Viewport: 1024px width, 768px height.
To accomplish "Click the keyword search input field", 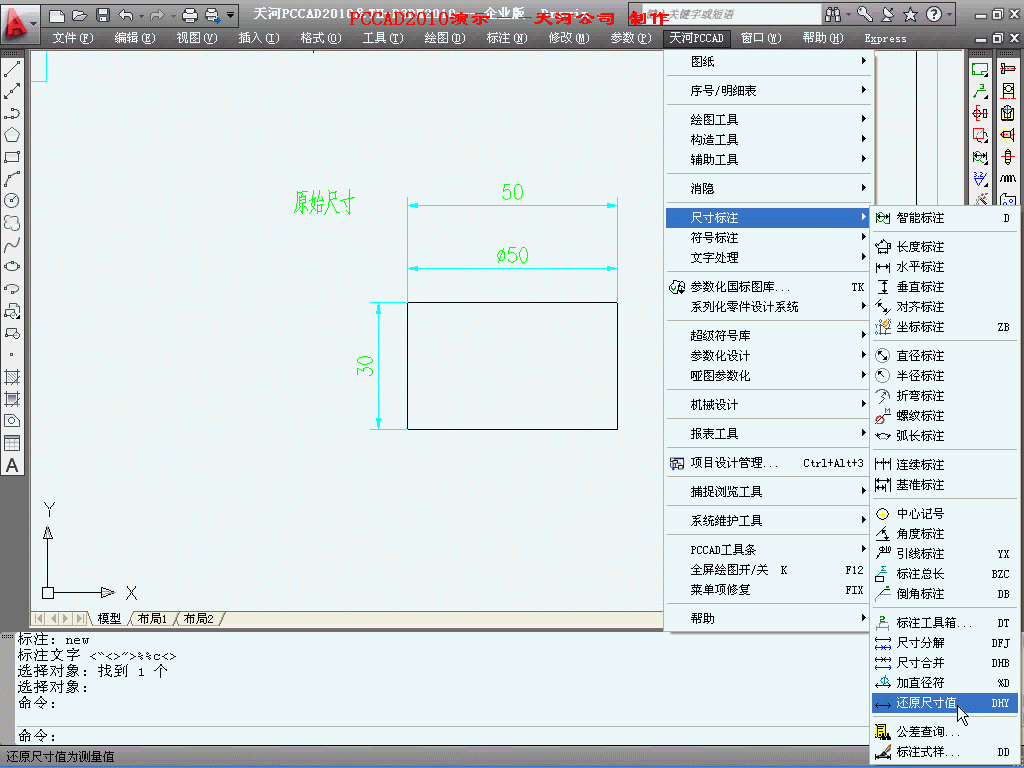I will coord(730,14).
